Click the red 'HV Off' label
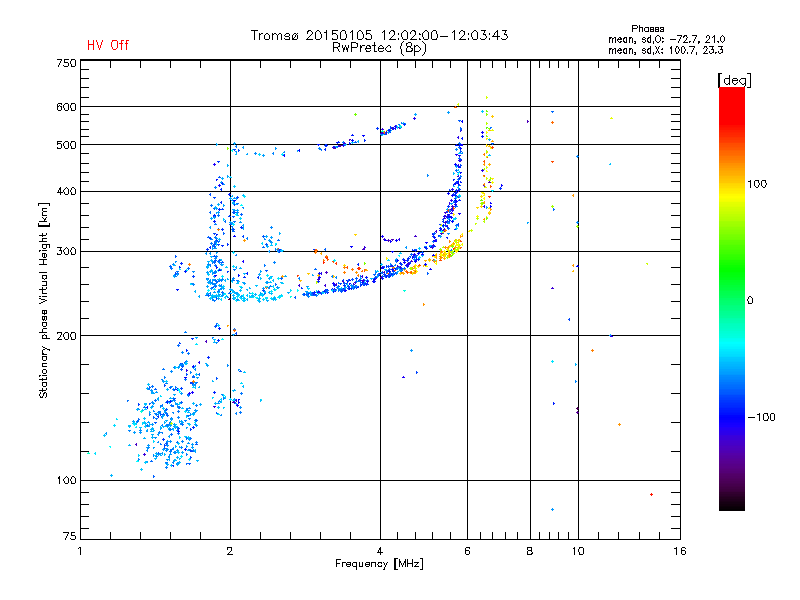 point(108,45)
